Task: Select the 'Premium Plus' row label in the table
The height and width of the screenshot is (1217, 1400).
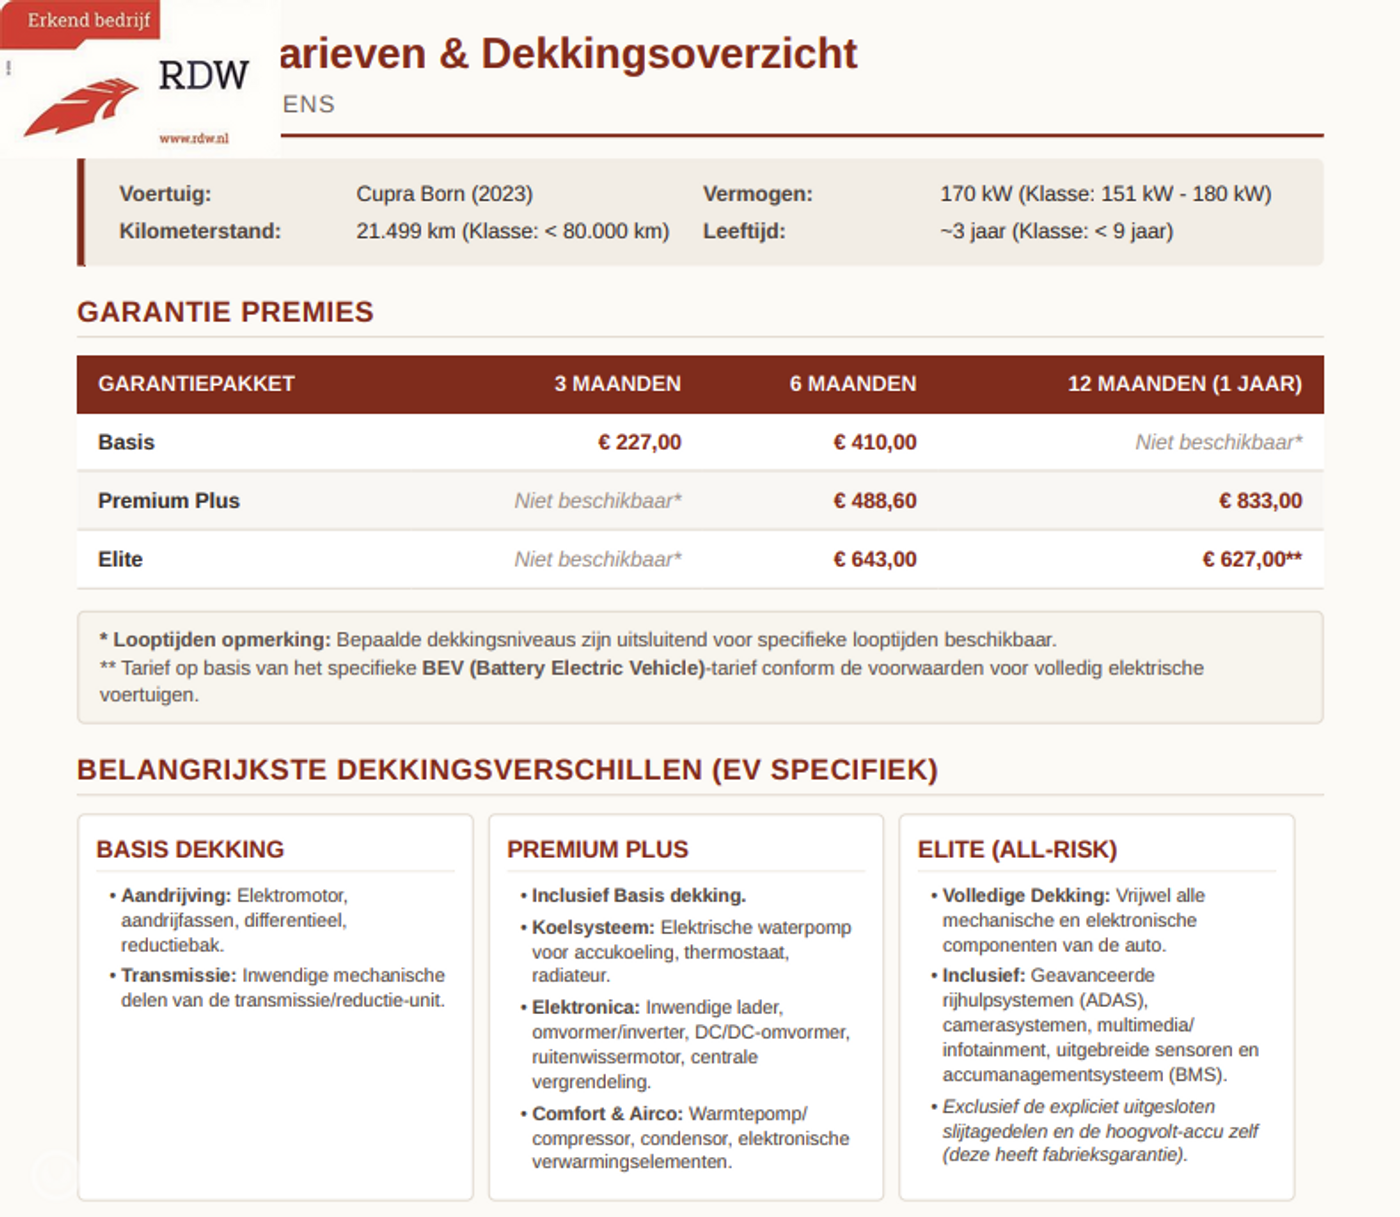Action: point(169,501)
